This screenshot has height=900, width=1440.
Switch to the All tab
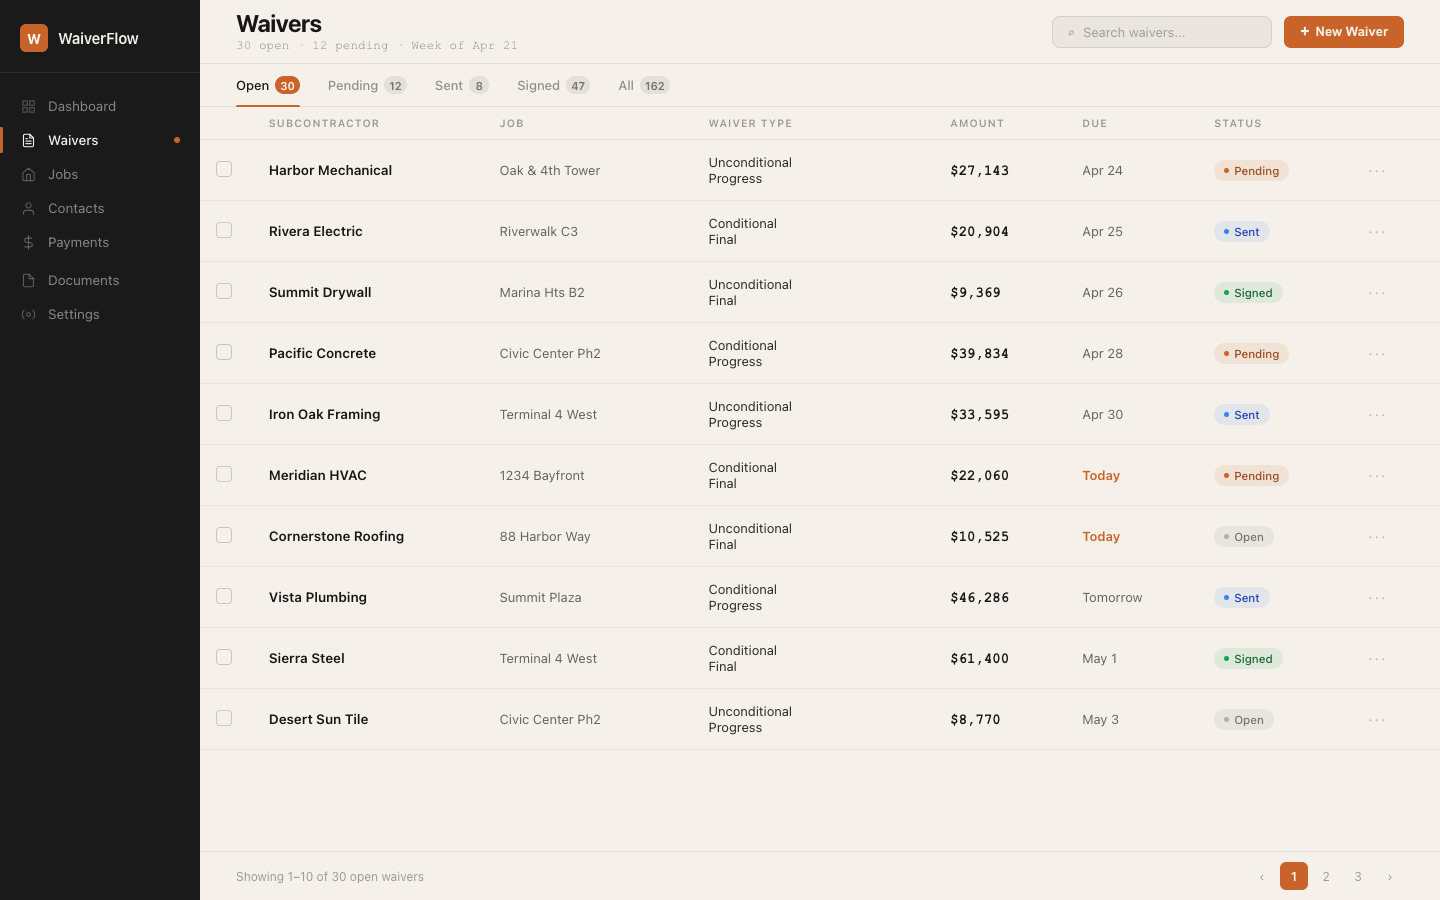click(x=644, y=86)
